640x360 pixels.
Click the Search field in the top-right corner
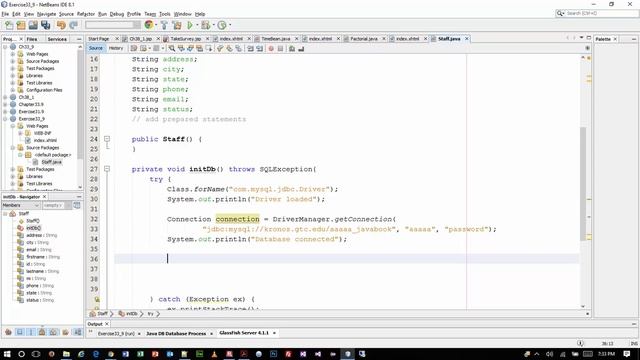tap(597, 13)
